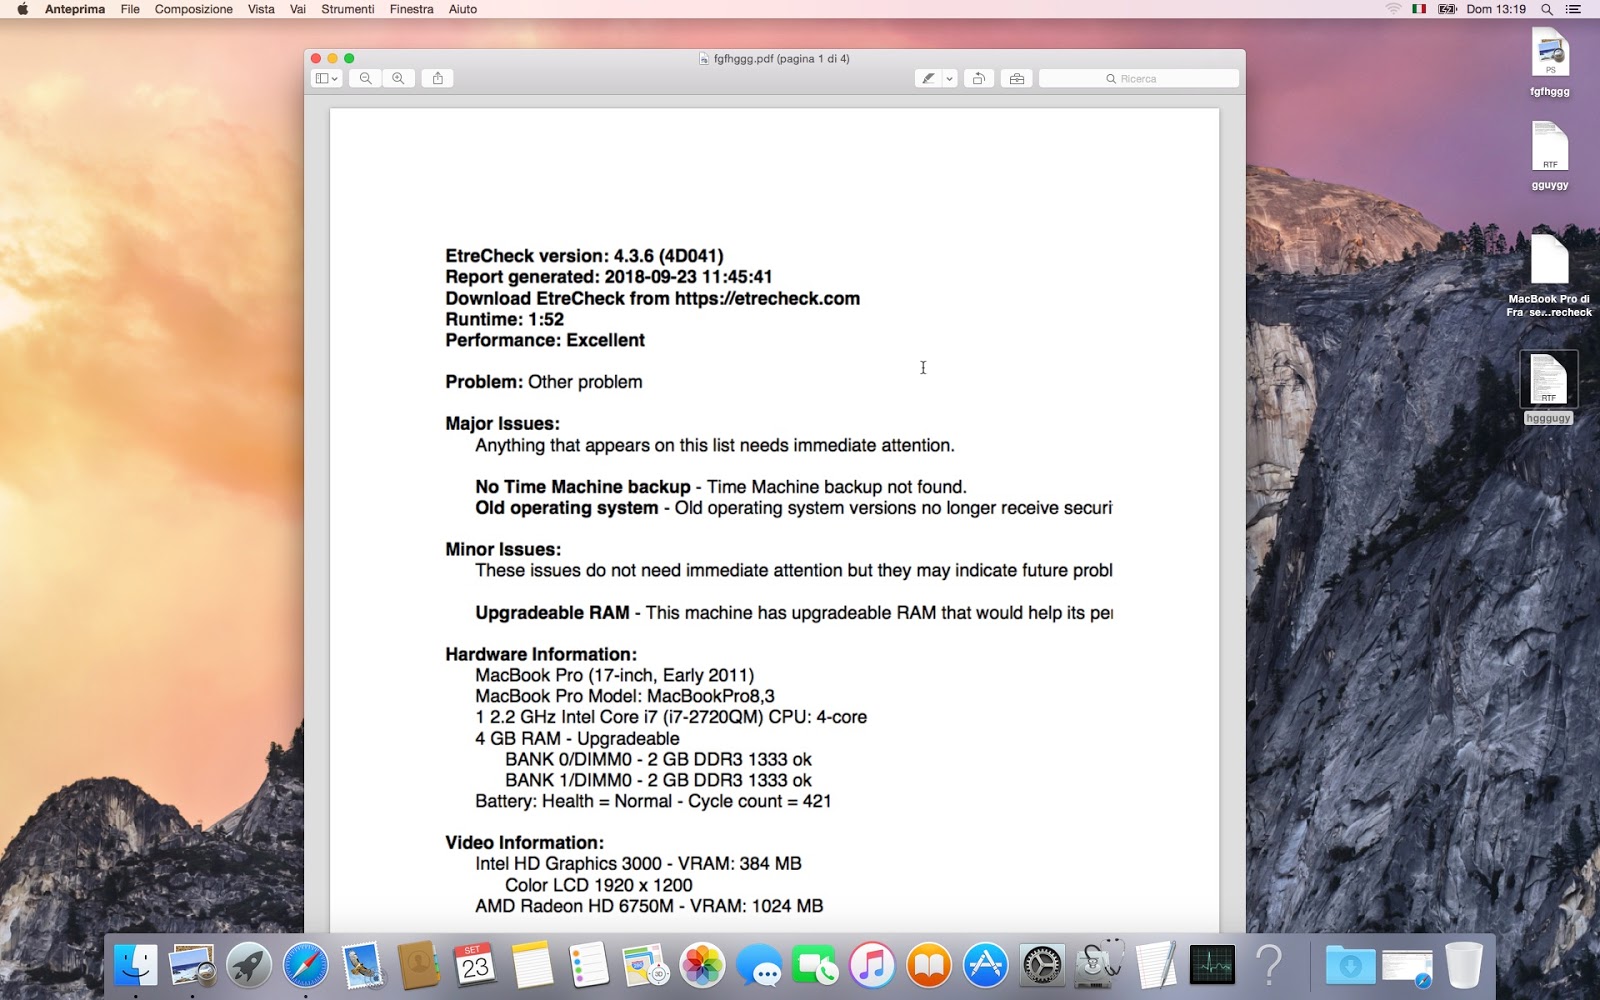Click the 'Performance: Excellent' line

click(x=545, y=340)
